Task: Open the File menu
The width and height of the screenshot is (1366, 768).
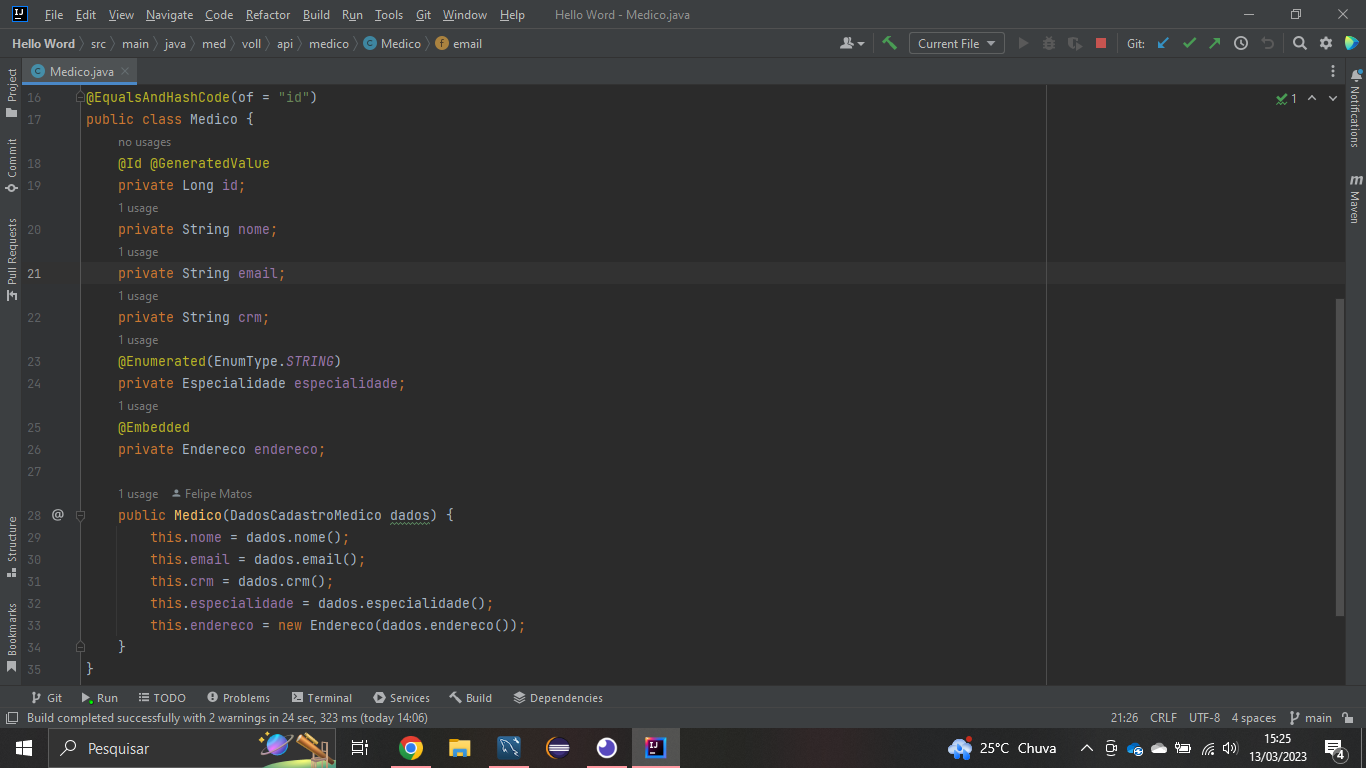Action: click(x=54, y=15)
